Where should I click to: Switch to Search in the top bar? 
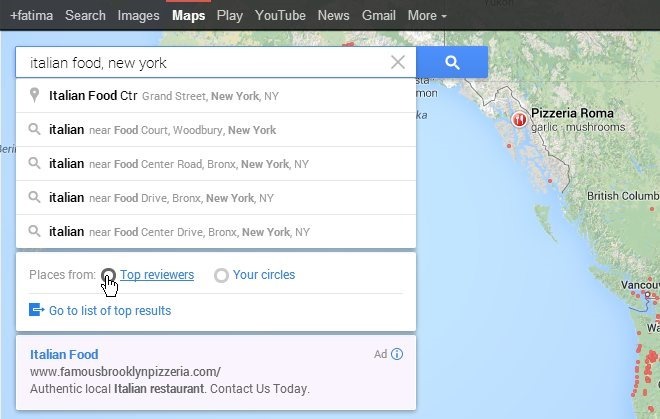(x=85, y=16)
